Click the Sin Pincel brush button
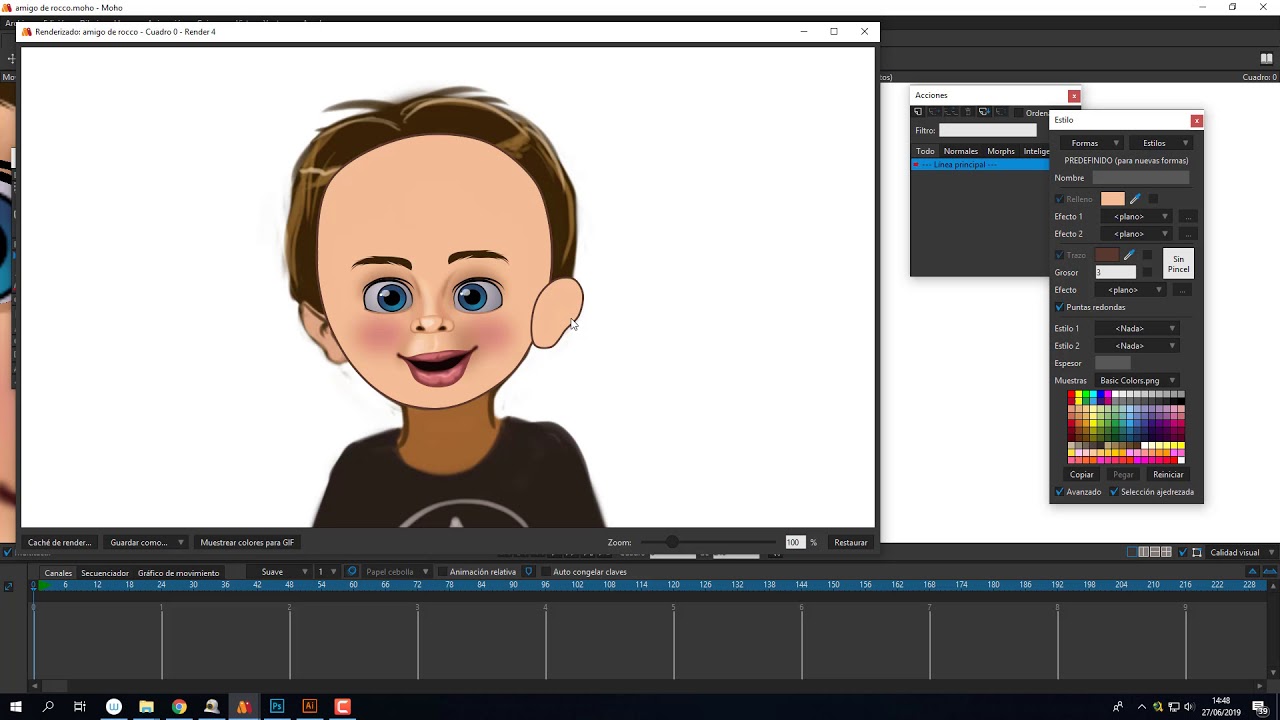 click(1179, 264)
